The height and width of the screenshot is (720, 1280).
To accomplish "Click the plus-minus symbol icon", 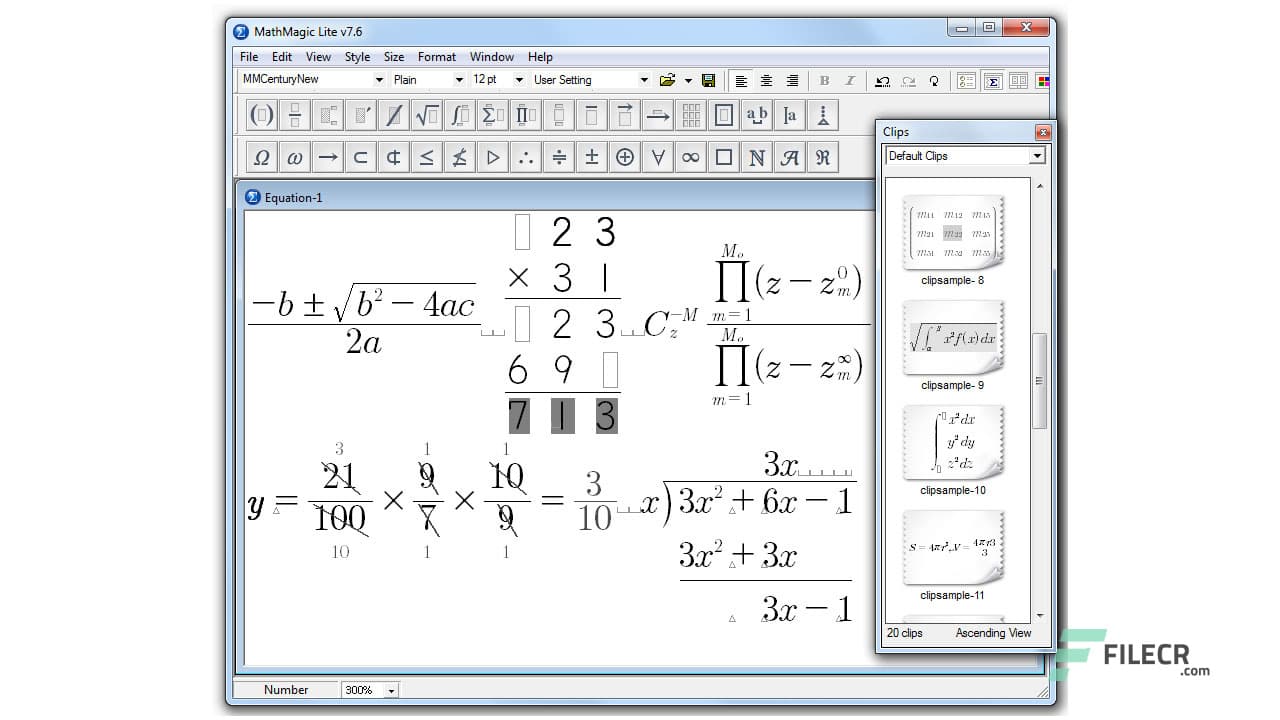I will [591, 157].
